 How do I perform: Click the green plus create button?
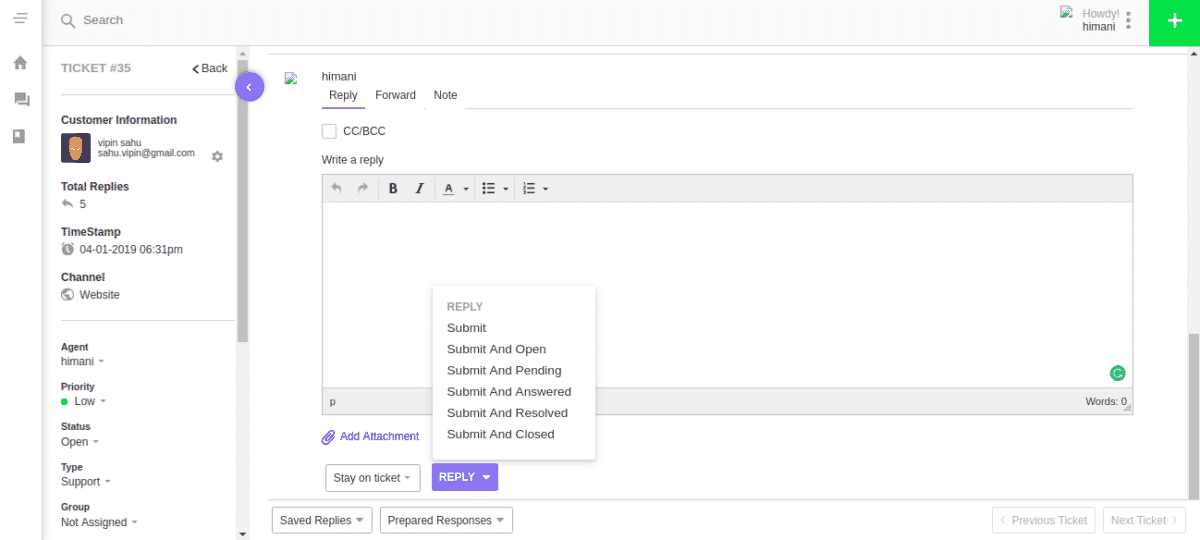coord(1174,22)
